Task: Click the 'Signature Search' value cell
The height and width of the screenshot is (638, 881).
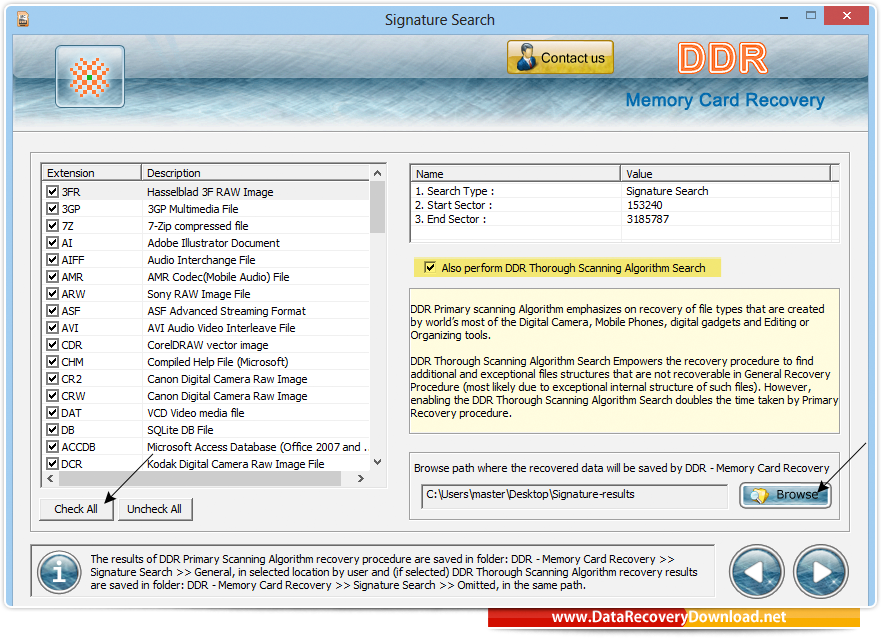Action: point(667,191)
